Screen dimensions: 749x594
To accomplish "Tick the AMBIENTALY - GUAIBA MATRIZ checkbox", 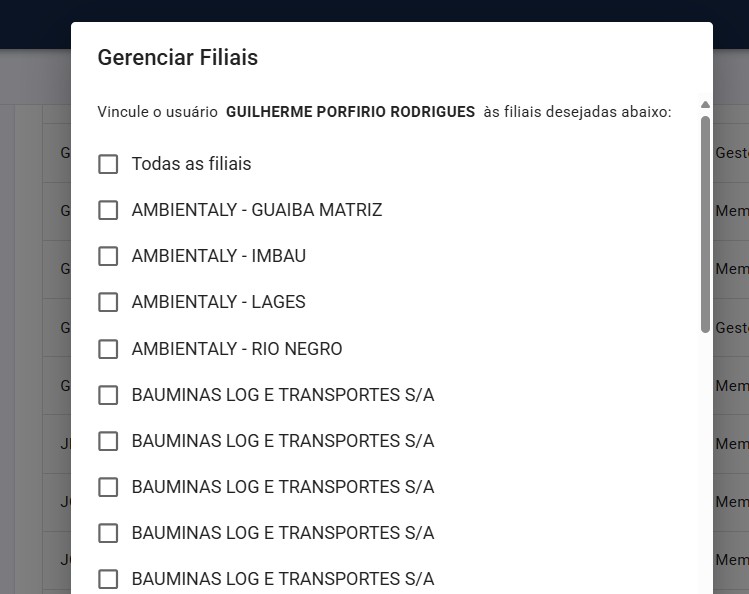I will (108, 210).
